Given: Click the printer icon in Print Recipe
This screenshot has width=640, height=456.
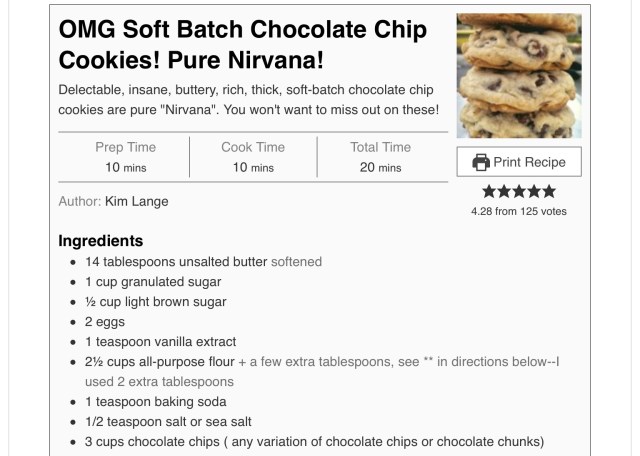Looking at the screenshot, I should tap(481, 162).
